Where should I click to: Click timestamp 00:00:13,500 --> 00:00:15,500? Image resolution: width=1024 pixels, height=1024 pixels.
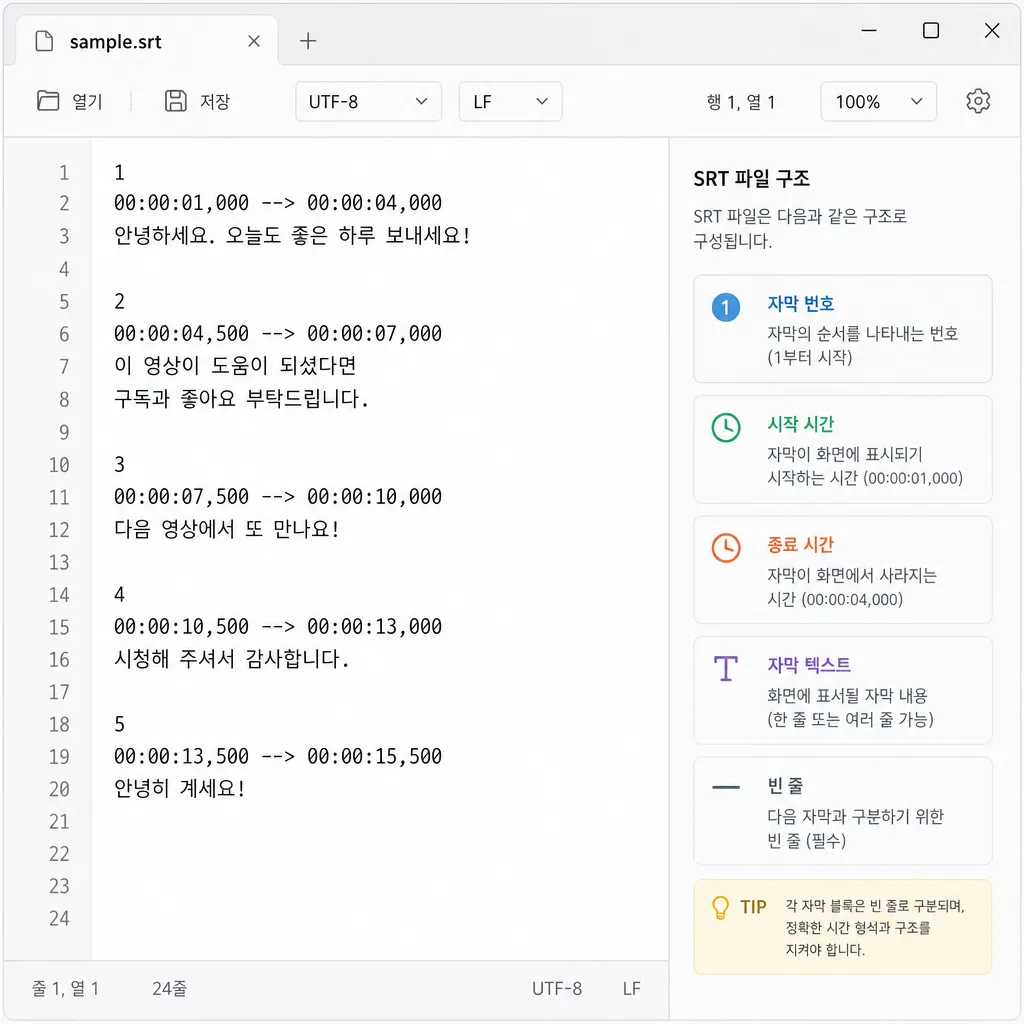(x=278, y=756)
